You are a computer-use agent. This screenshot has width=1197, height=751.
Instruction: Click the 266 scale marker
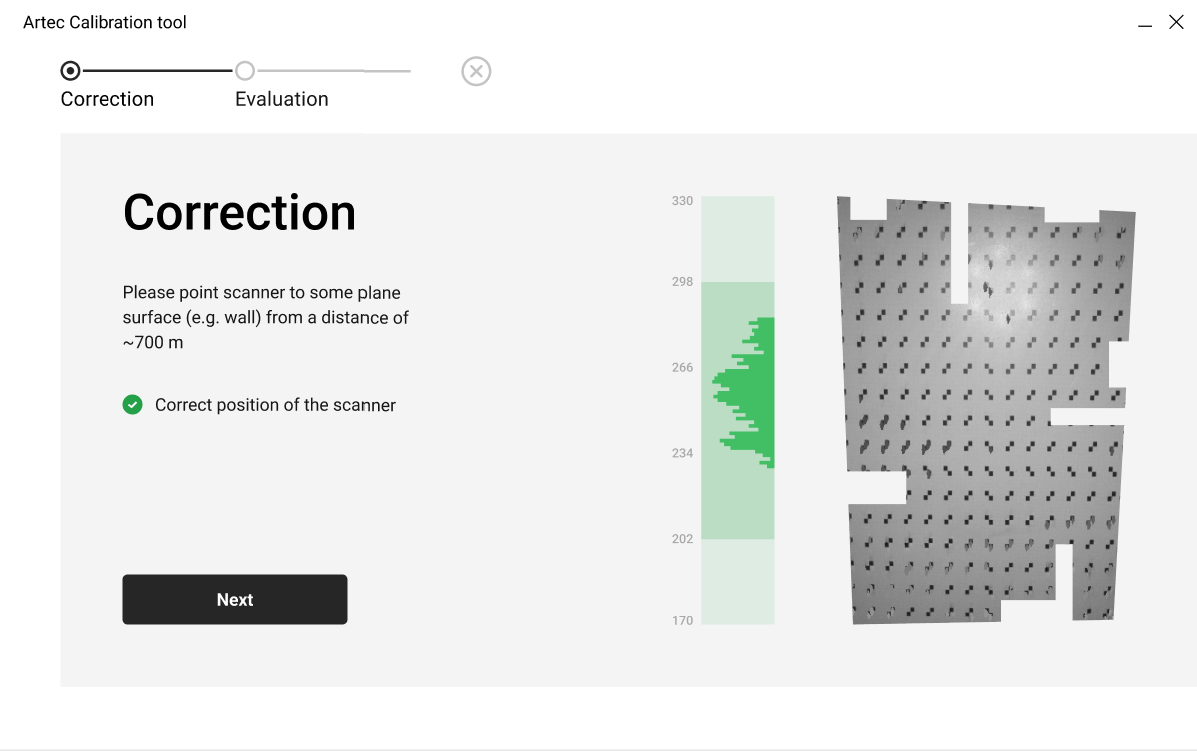[682, 368]
